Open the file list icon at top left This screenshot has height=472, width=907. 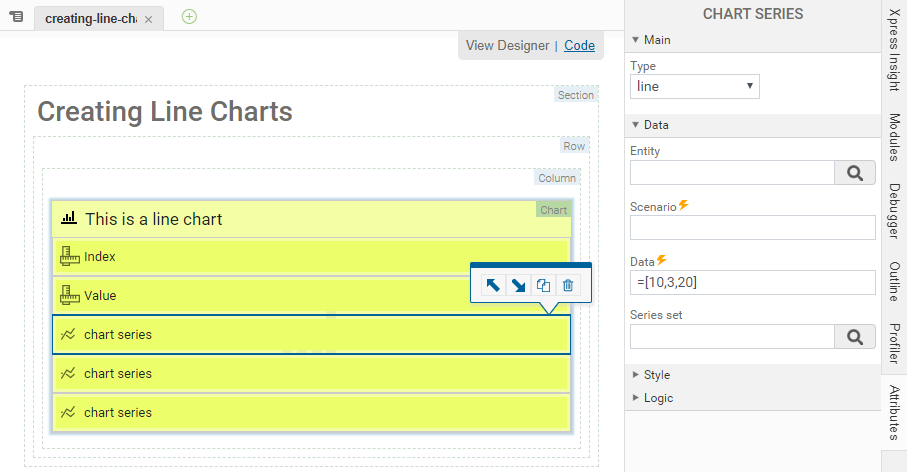pos(16,18)
